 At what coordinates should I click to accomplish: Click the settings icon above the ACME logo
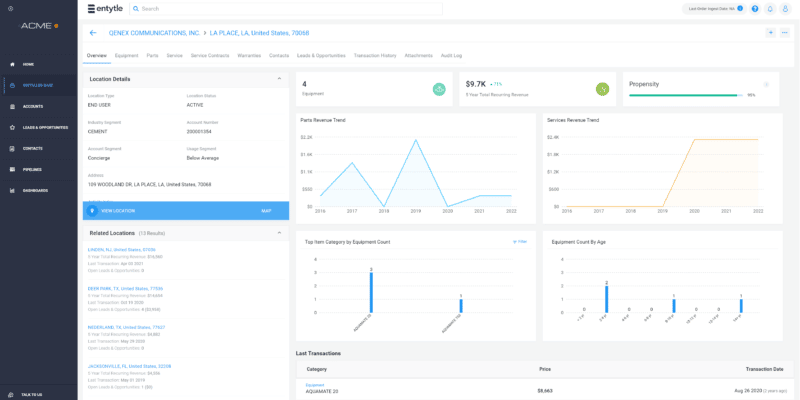(x=11, y=9)
